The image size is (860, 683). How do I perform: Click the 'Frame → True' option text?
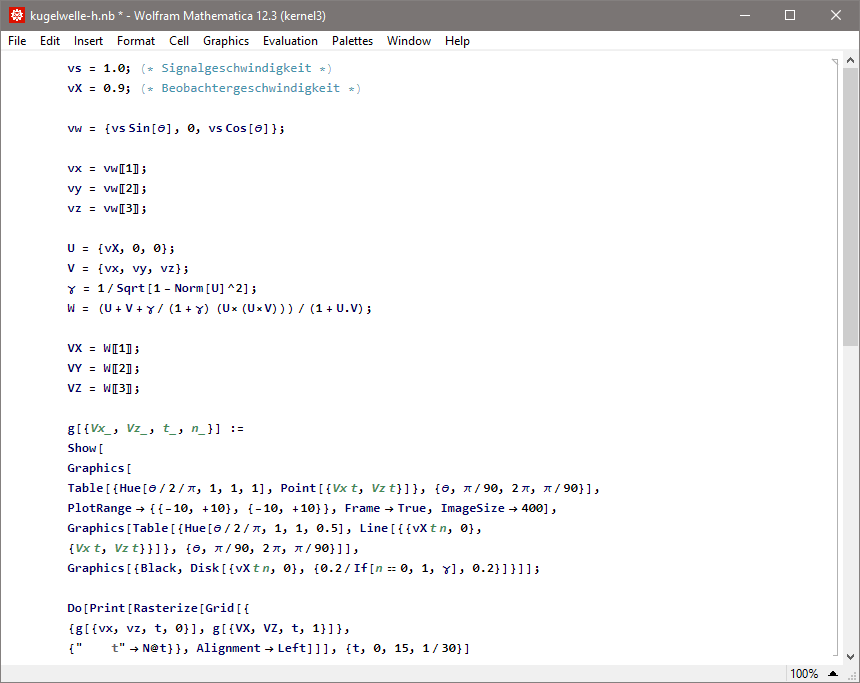[385, 509]
